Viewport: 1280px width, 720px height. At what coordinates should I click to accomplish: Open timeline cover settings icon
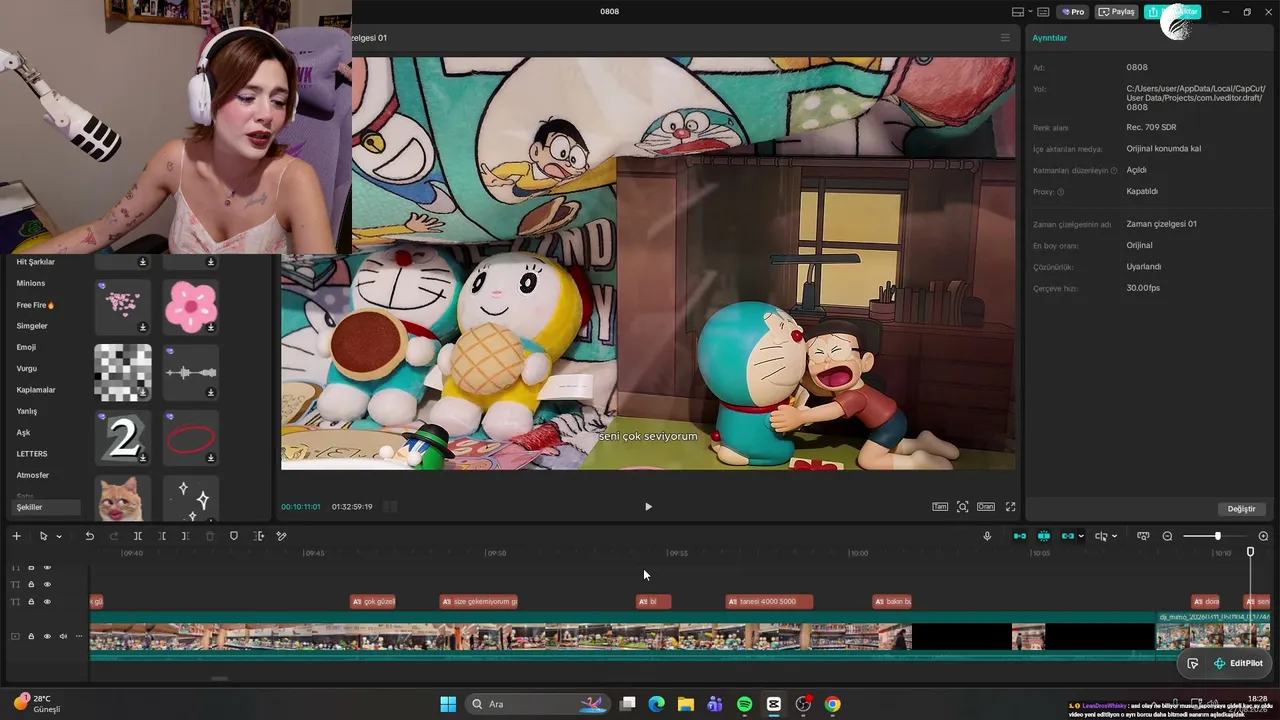coord(1143,536)
